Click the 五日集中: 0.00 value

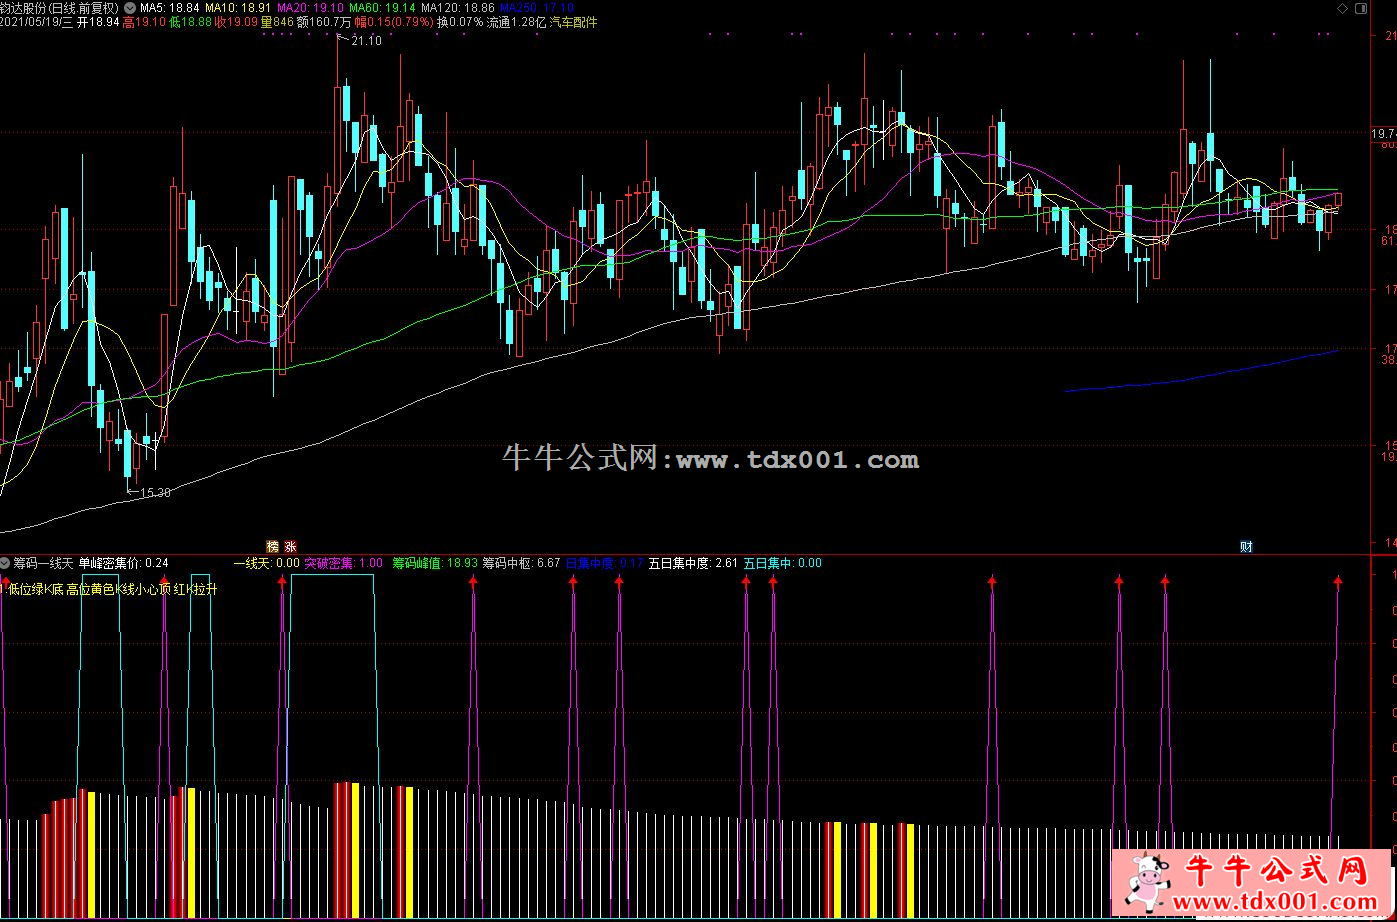click(x=782, y=563)
